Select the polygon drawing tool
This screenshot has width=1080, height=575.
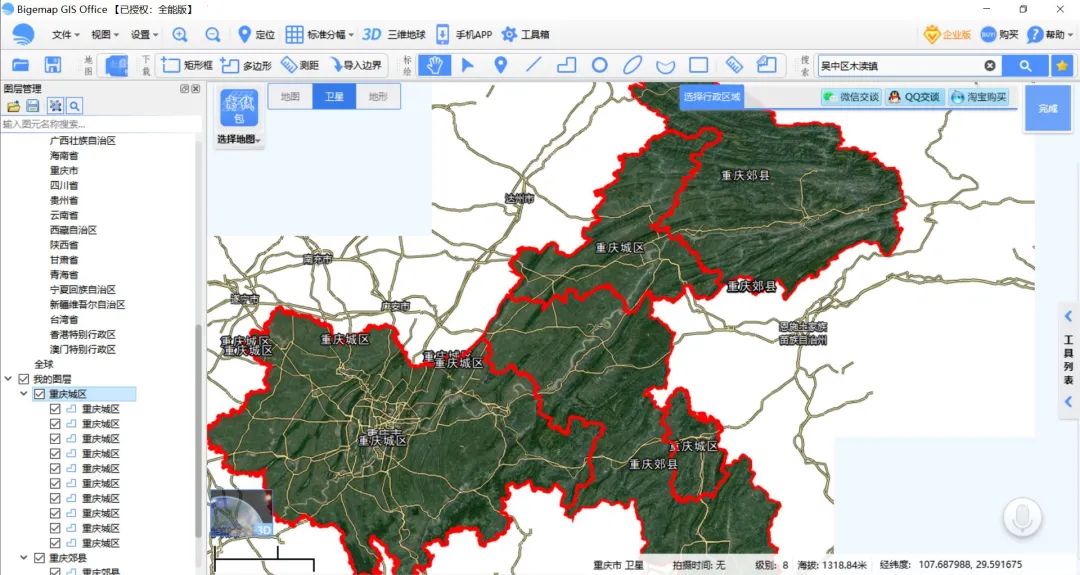[x=566, y=65]
